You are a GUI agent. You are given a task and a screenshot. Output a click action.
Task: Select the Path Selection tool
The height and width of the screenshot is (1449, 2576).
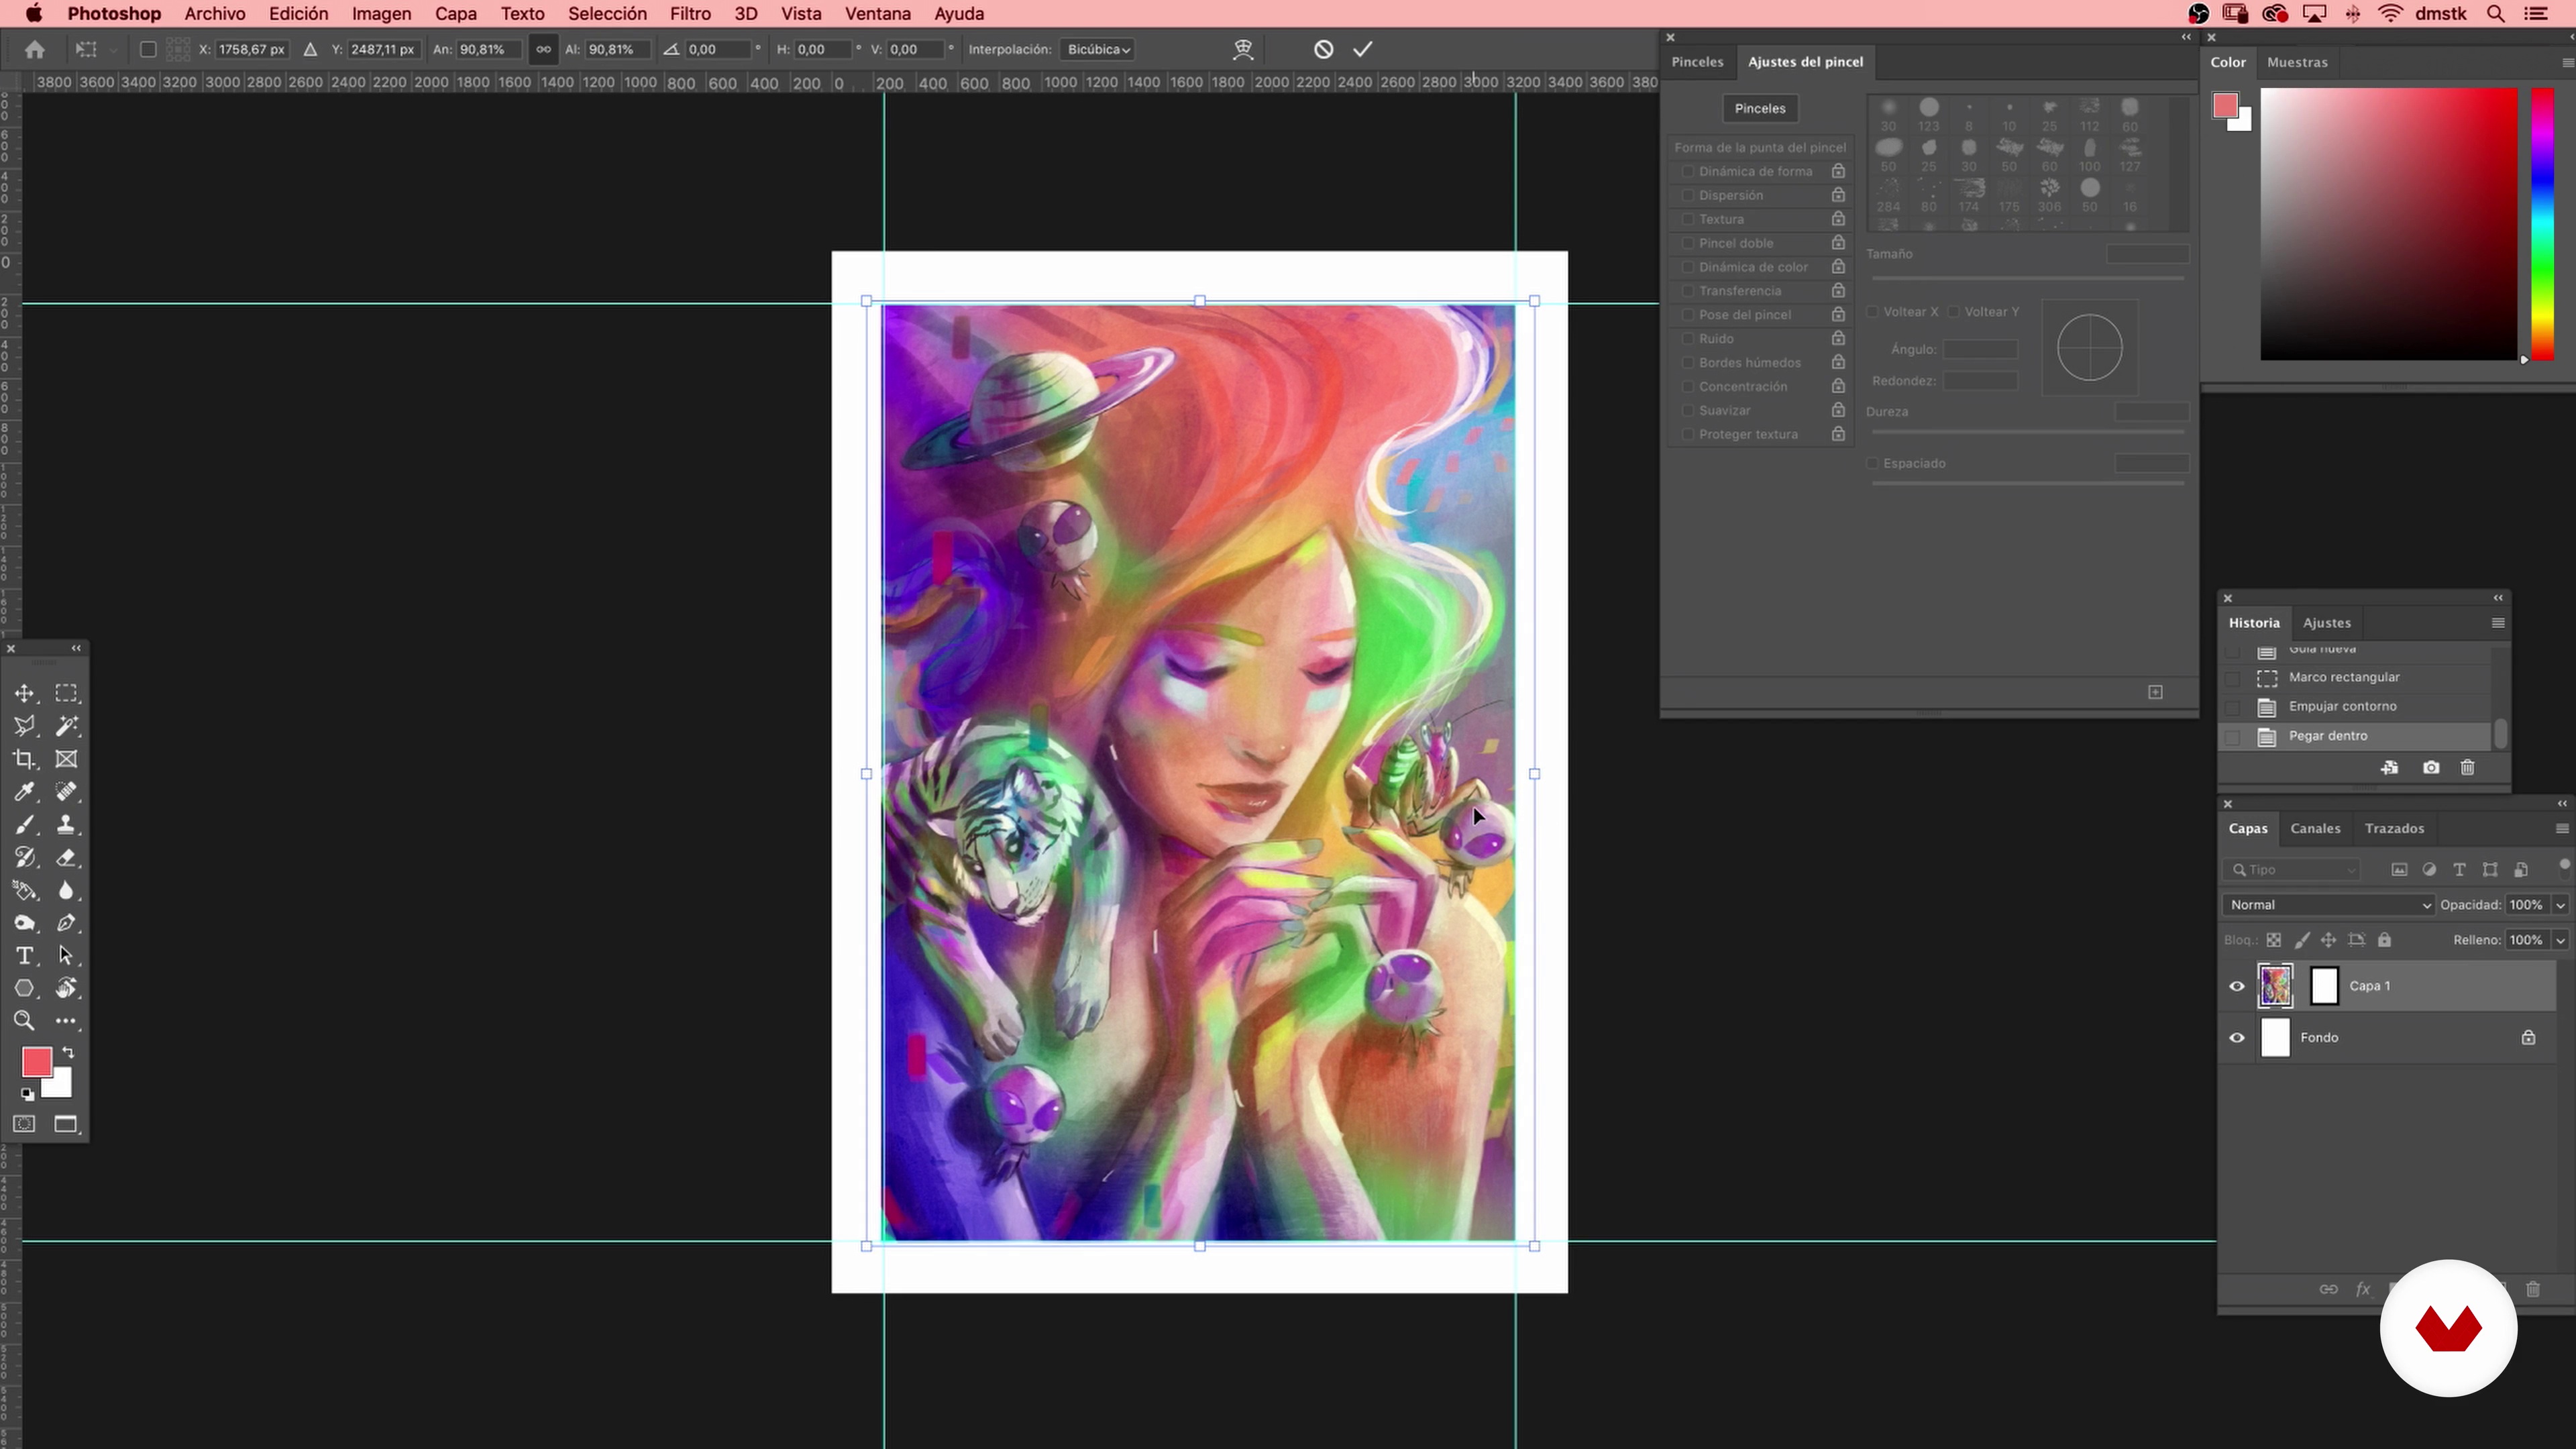66,956
